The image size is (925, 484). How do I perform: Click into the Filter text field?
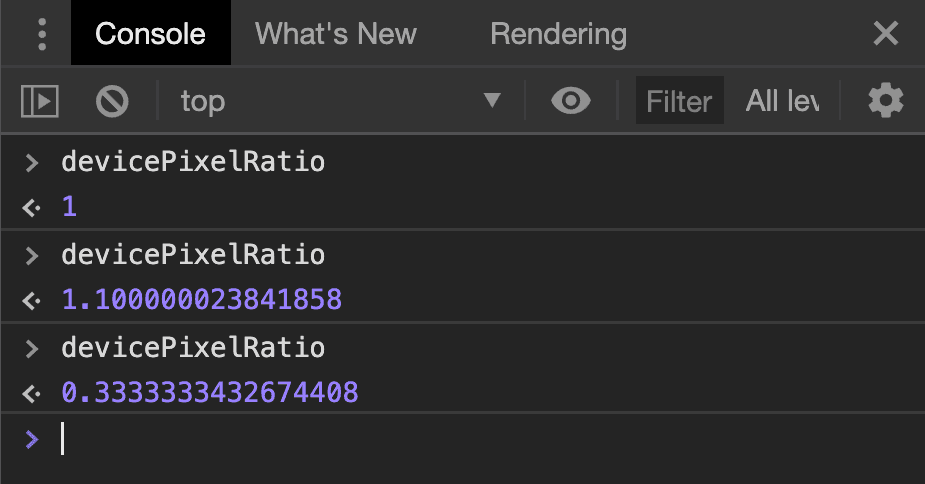679,101
